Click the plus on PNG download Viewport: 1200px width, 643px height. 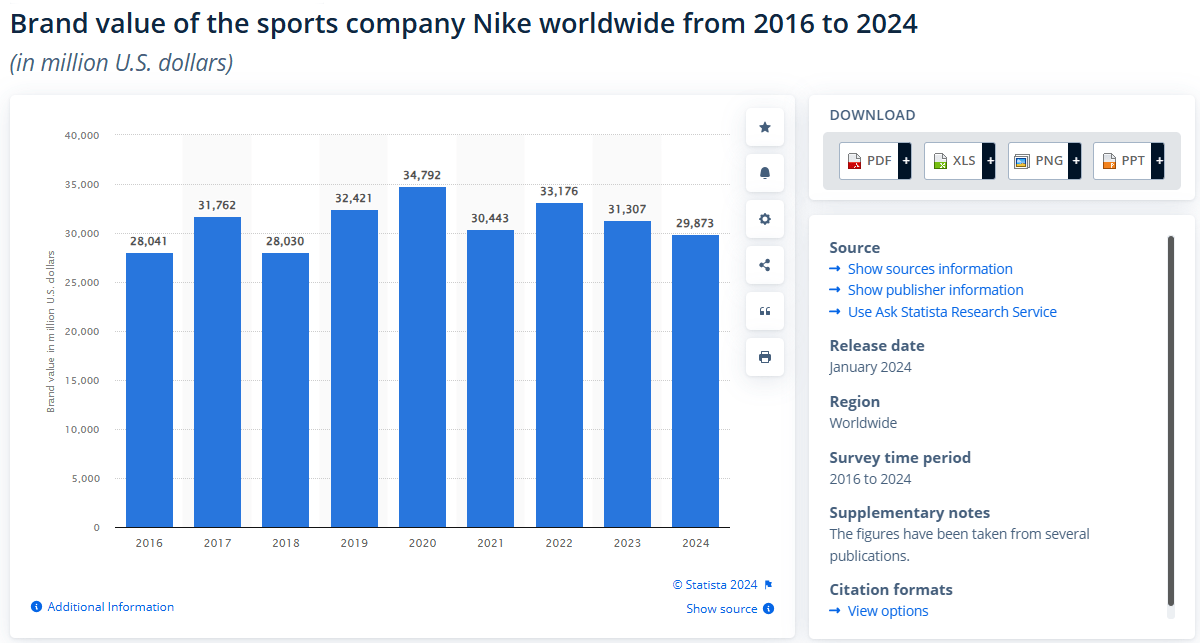[1075, 161]
